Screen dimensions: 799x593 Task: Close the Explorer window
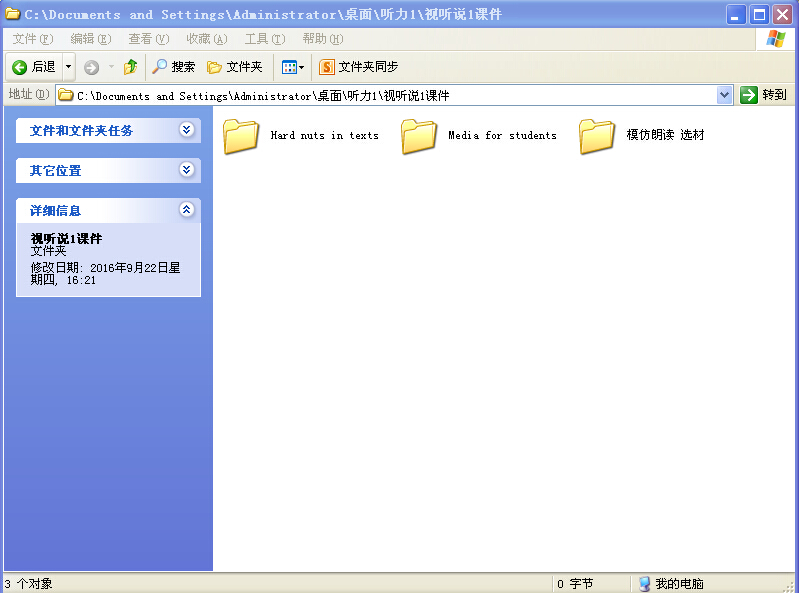(782, 15)
